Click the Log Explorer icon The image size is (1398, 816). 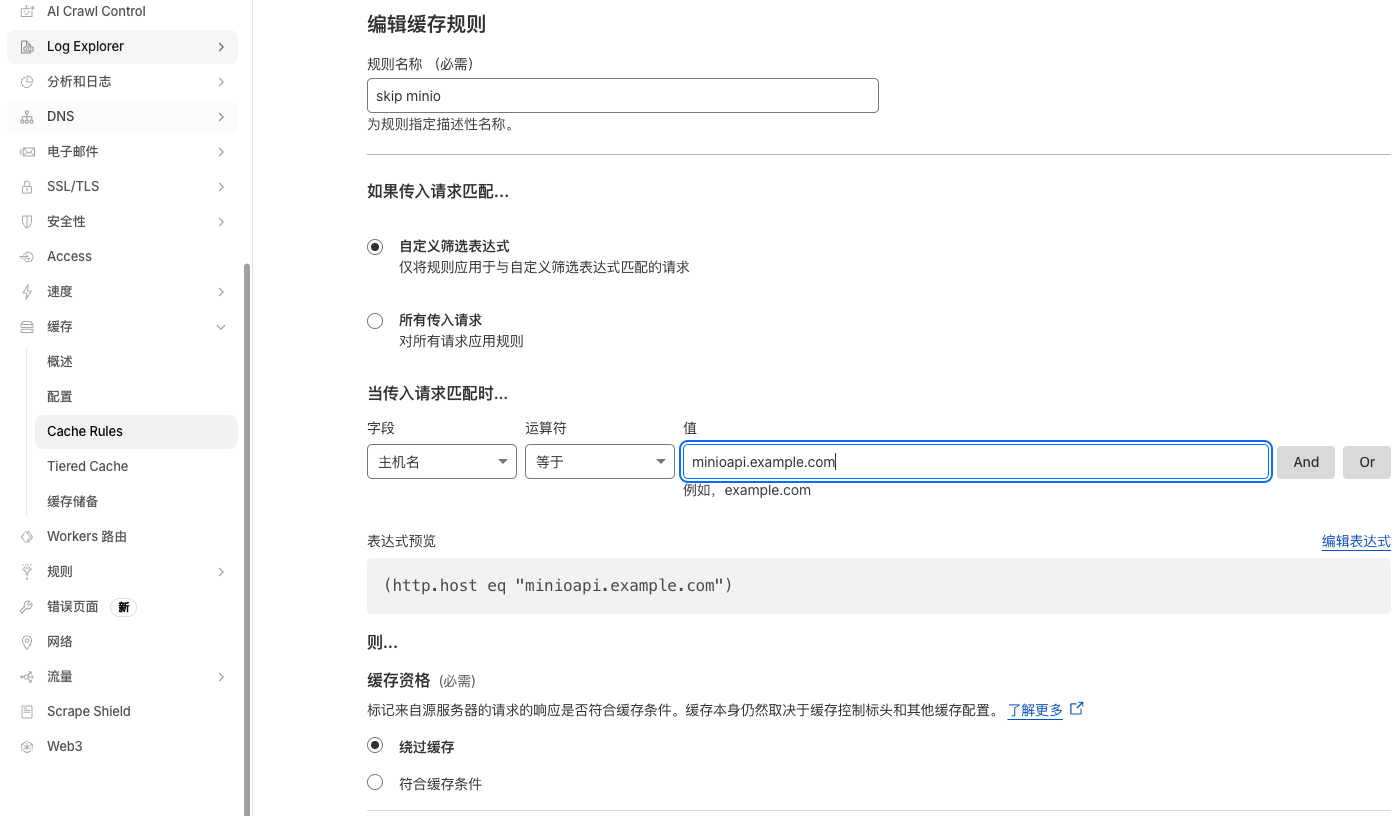[27, 46]
